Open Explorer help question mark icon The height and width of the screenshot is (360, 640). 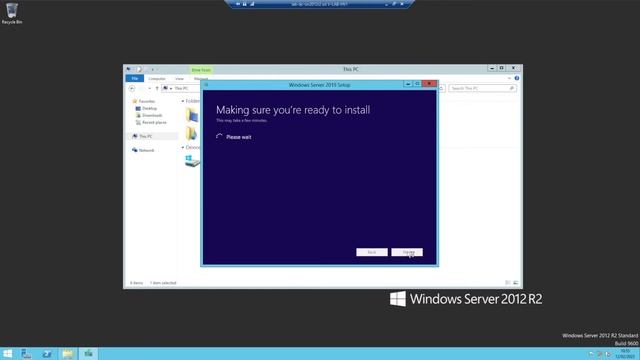pyautogui.click(x=517, y=78)
